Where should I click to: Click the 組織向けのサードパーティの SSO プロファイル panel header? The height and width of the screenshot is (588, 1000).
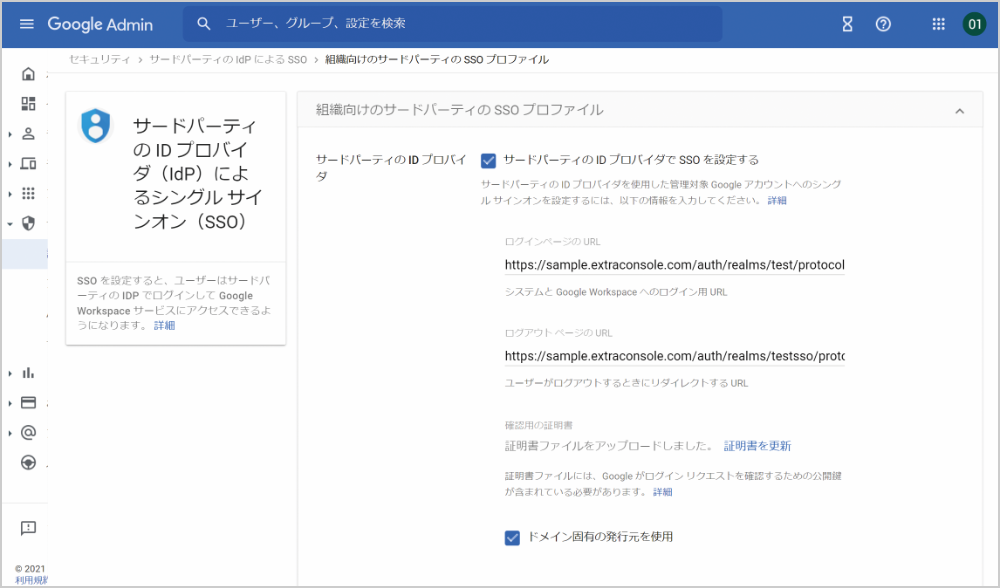(x=640, y=110)
